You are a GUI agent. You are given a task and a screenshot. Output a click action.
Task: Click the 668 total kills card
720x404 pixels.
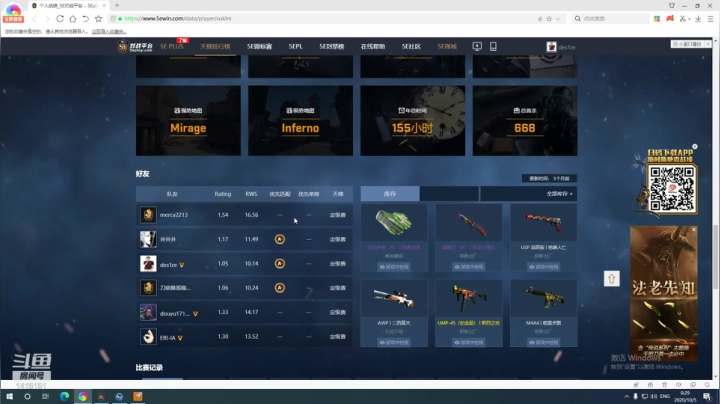(525, 121)
